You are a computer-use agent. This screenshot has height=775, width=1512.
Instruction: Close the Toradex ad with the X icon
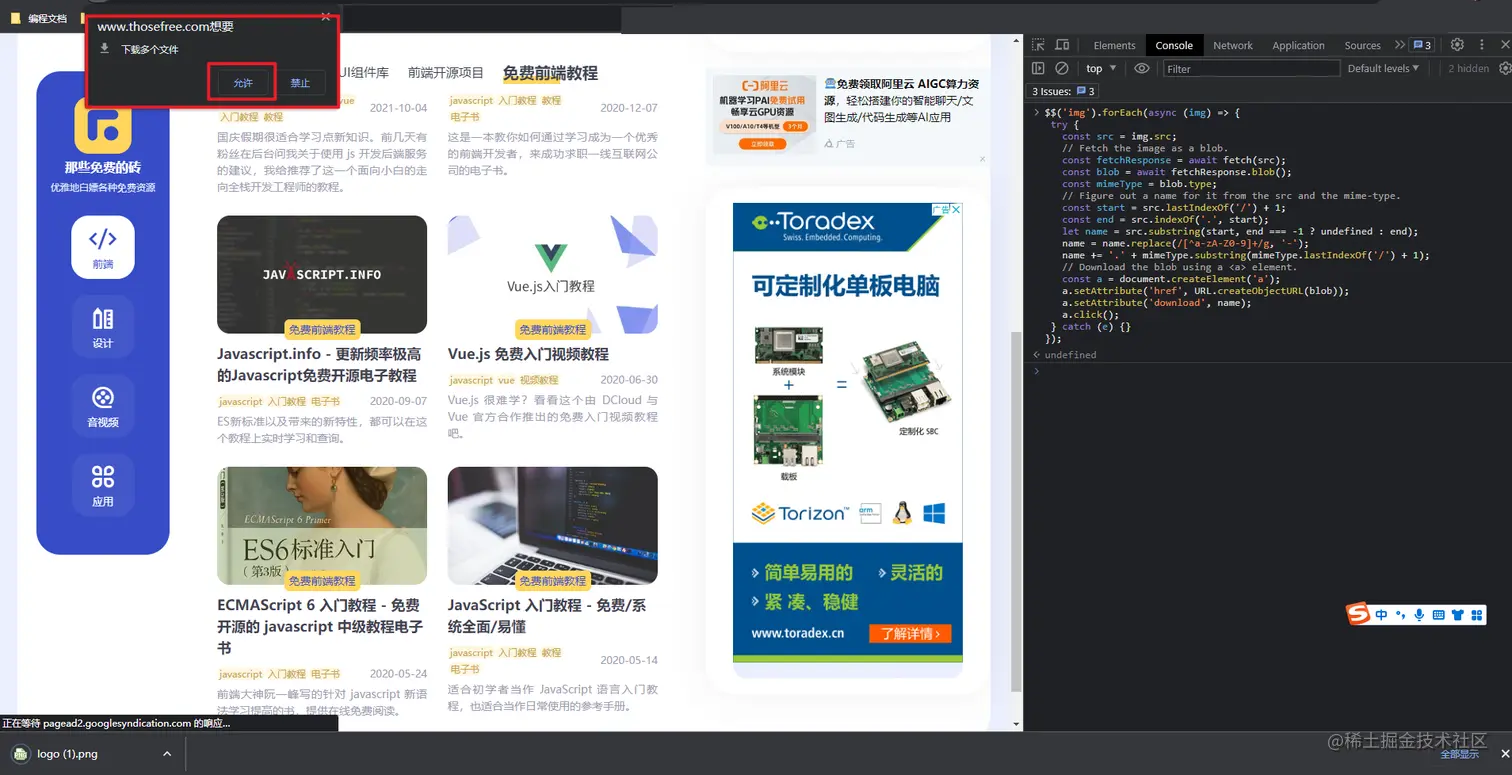(955, 210)
